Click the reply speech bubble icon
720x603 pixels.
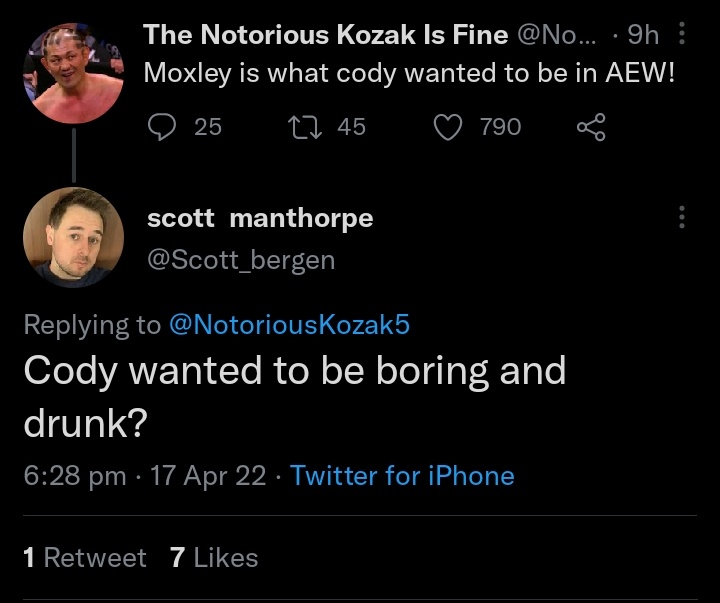coord(162,127)
